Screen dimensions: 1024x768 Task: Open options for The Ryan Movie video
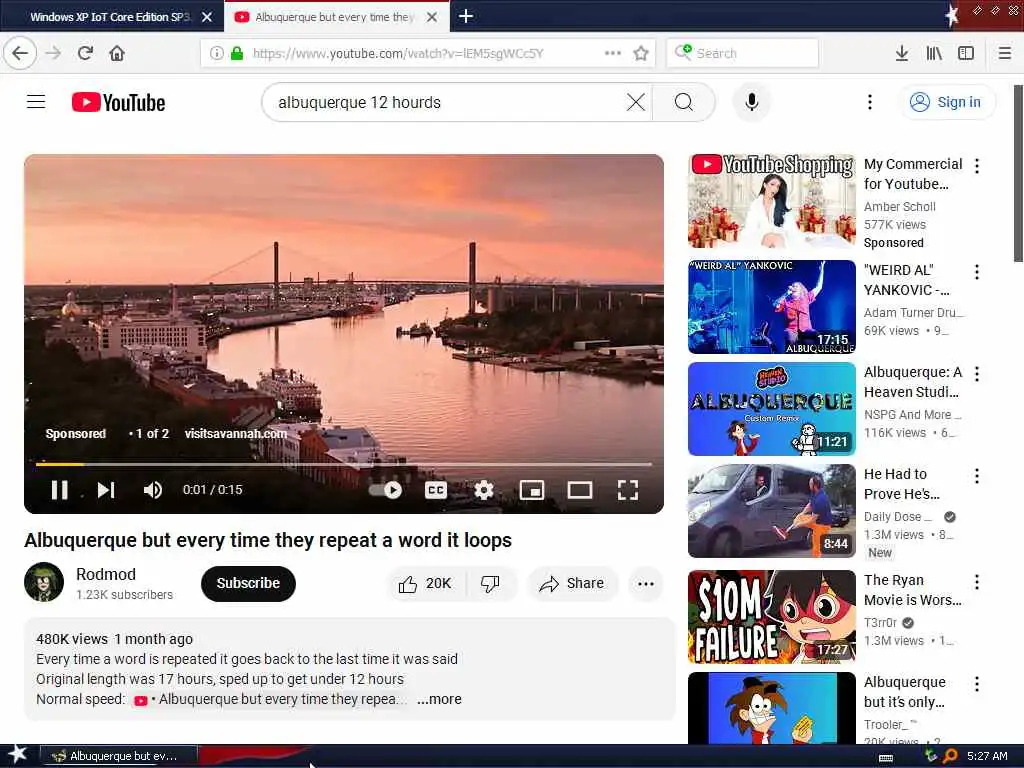[x=977, y=581]
